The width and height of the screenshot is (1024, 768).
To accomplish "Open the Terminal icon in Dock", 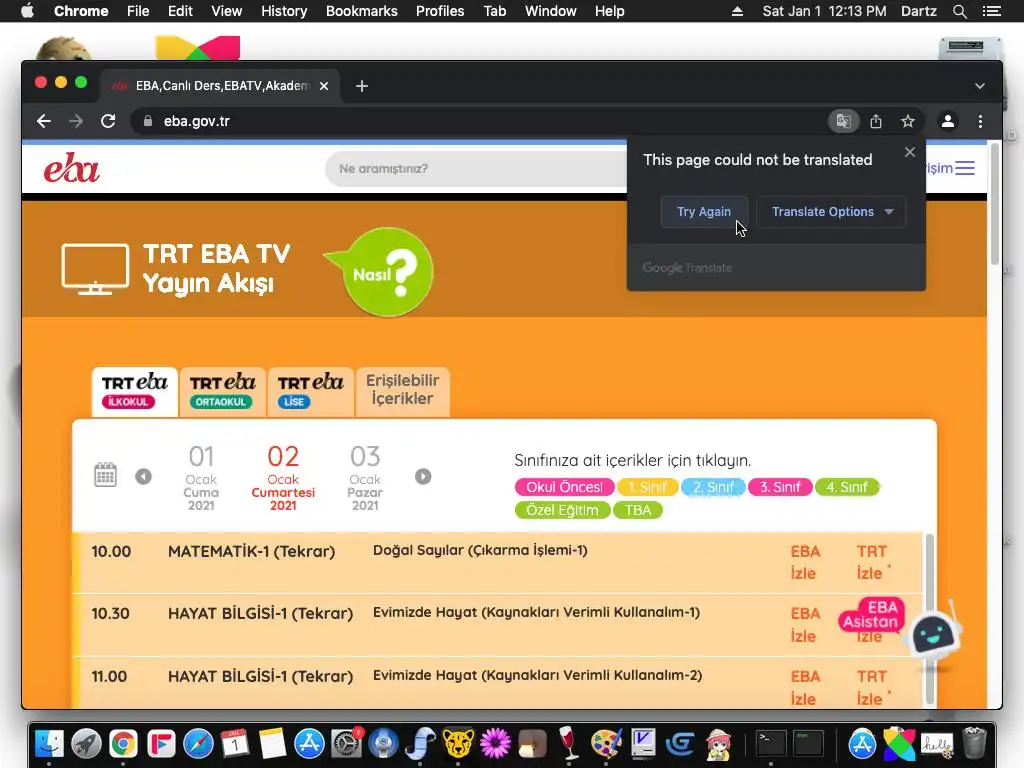I will [771, 743].
